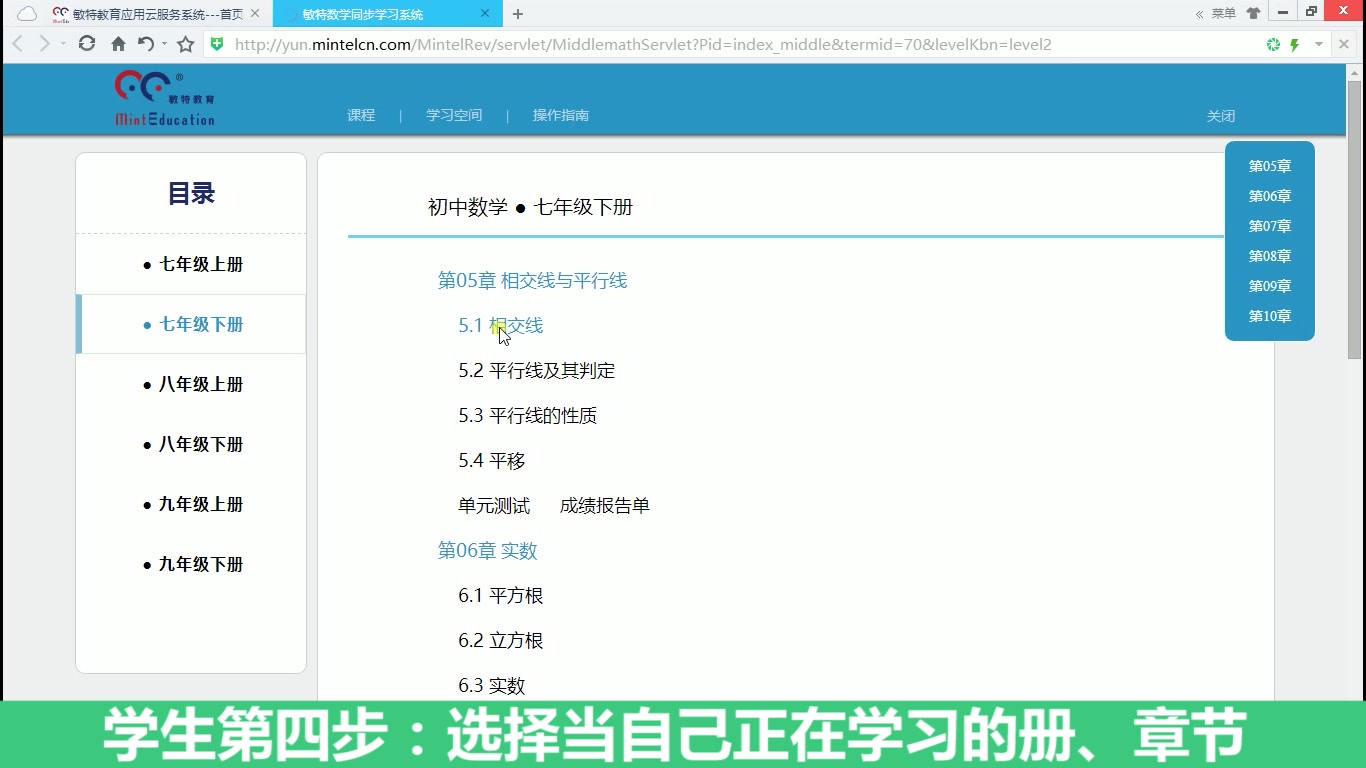
Task: Select 七年级上册 in the catalog
Action: 191,264
